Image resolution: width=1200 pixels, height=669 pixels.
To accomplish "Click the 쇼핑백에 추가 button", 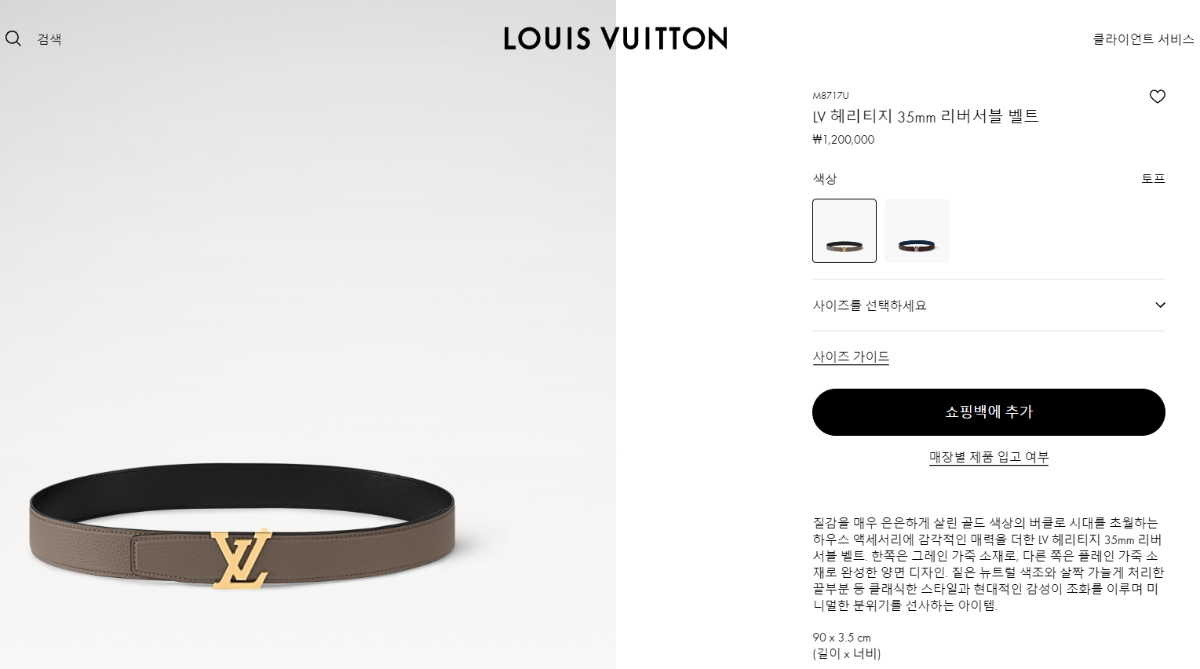I will [x=989, y=412].
